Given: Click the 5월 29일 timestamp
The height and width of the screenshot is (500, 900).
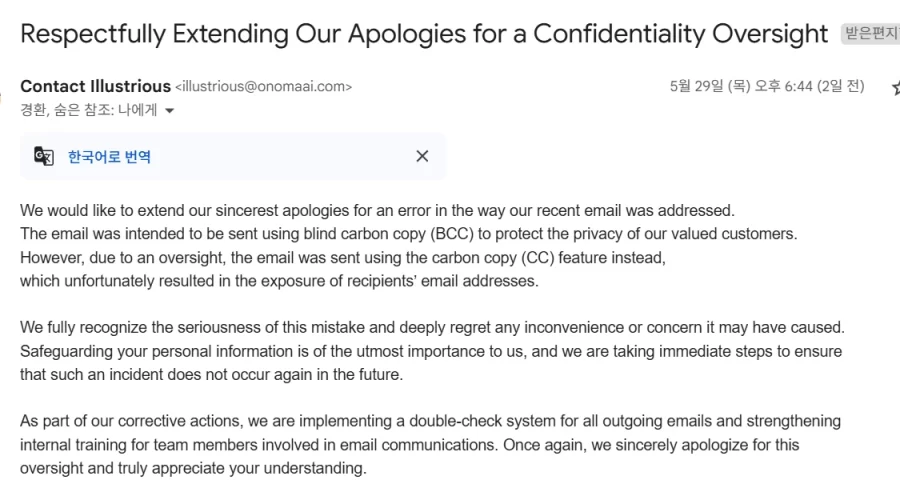Looking at the screenshot, I should 767,86.
